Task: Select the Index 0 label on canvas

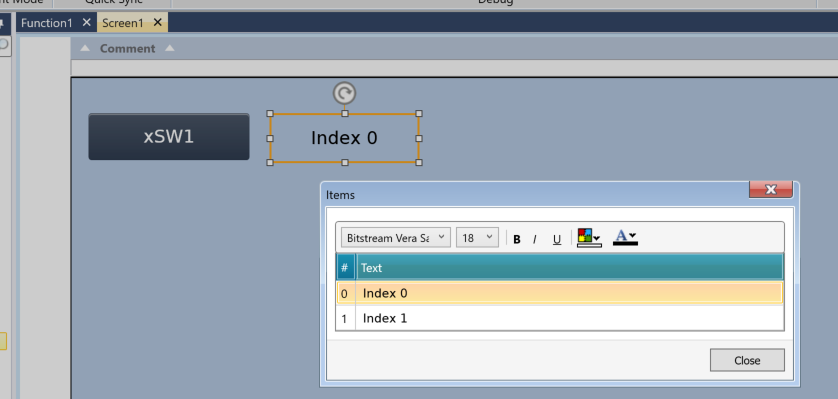Action: pos(344,138)
